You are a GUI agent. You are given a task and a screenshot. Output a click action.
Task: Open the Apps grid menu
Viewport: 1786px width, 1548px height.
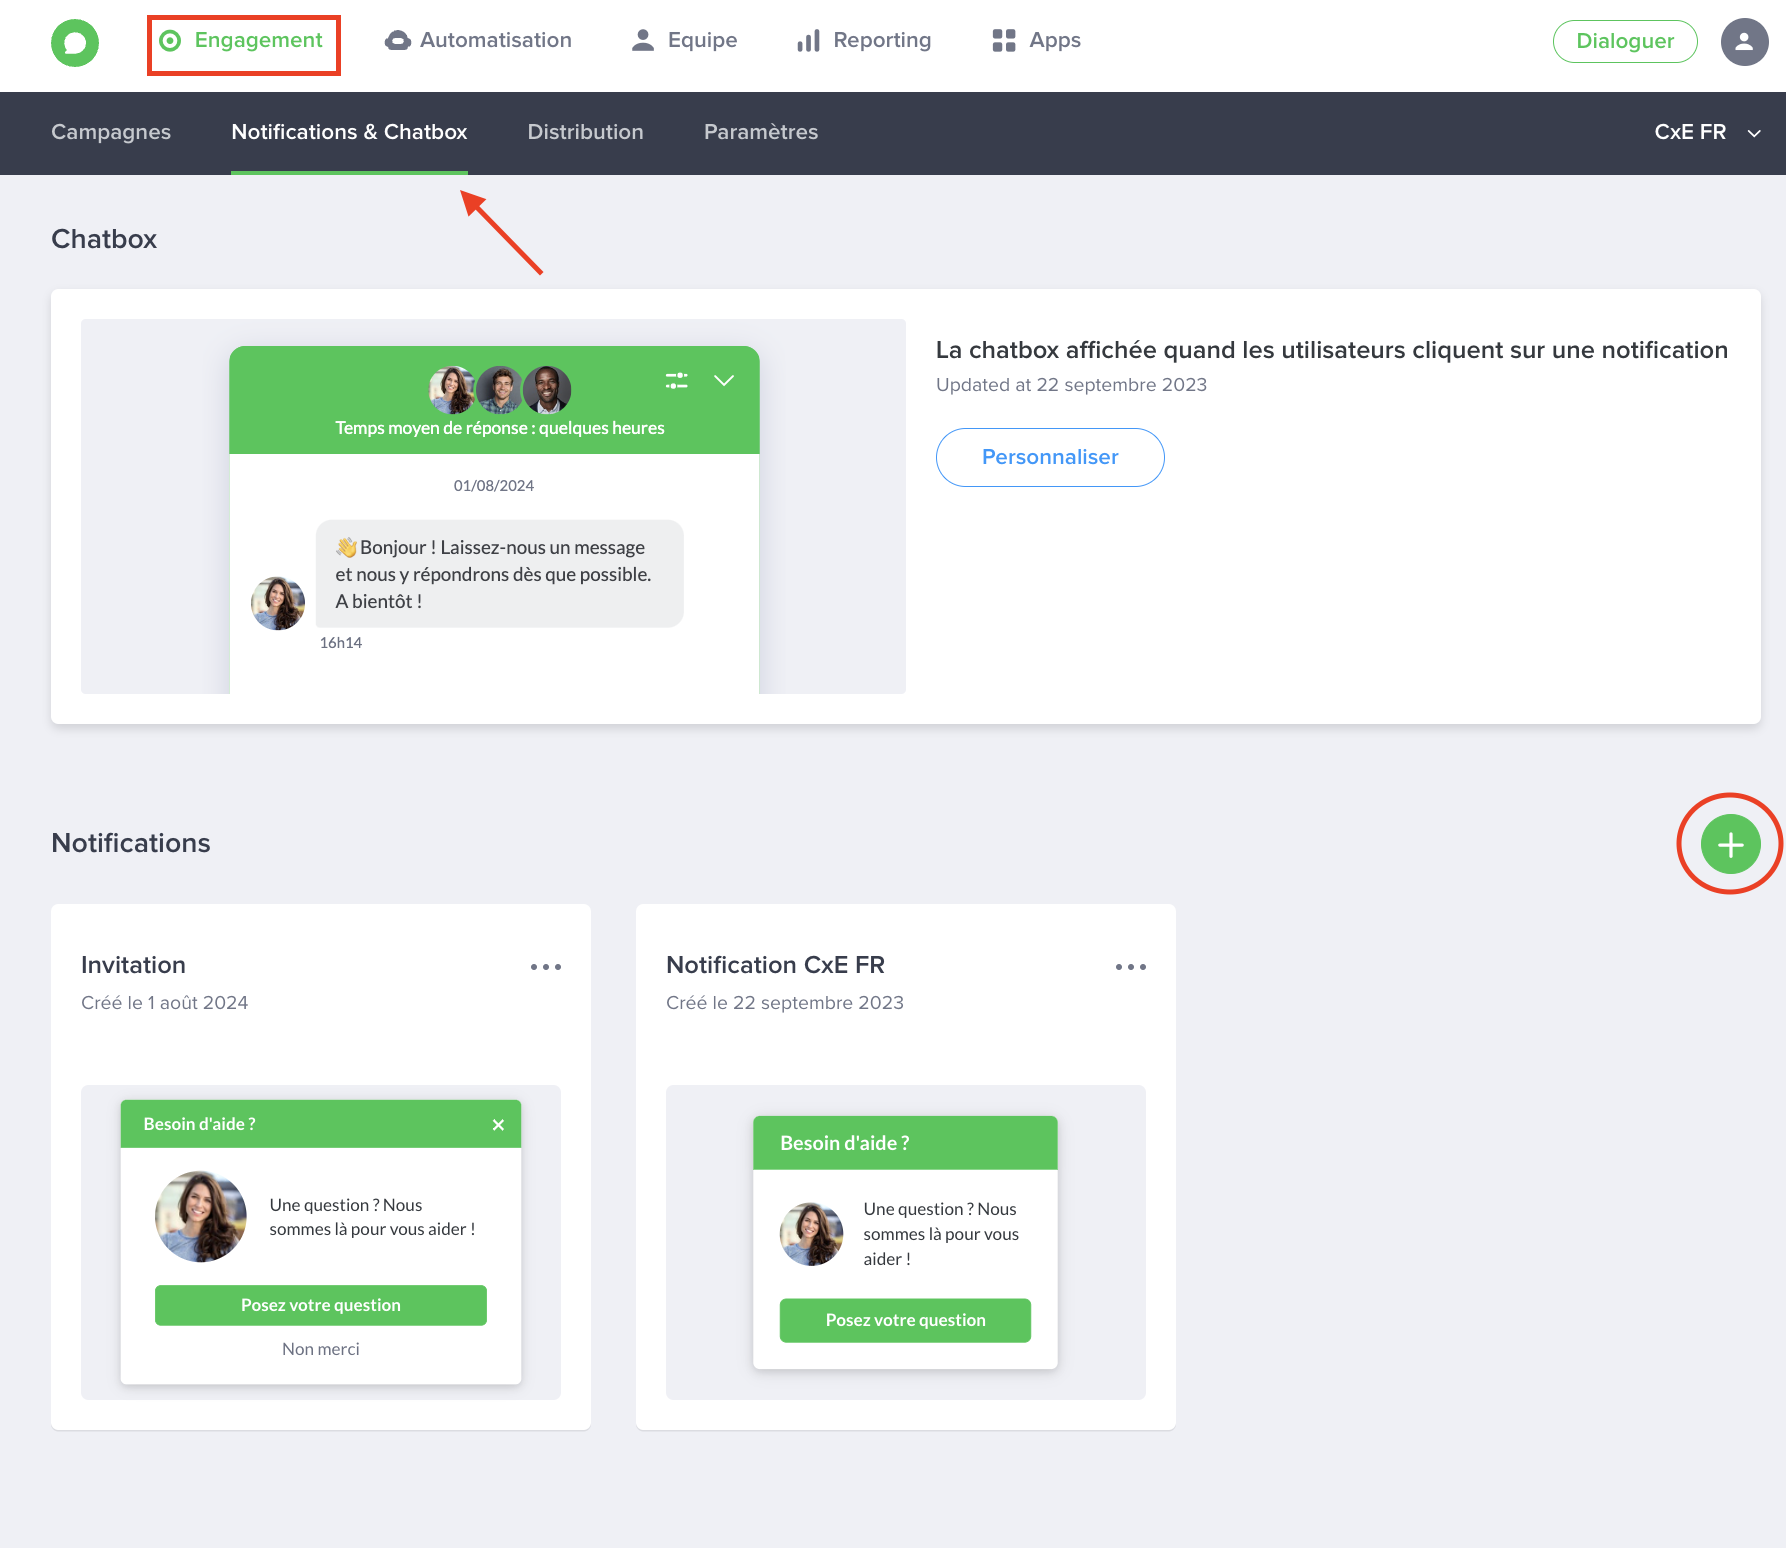[1036, 41]
